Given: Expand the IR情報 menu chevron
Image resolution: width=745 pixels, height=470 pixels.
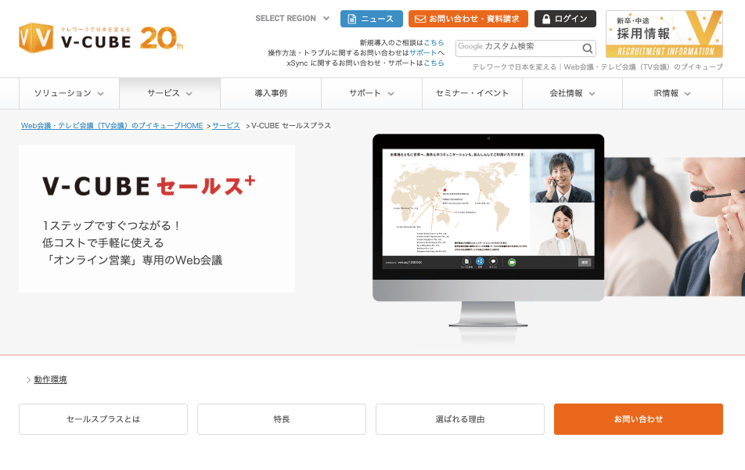Looking at the screenshot, I should (688, 94).
